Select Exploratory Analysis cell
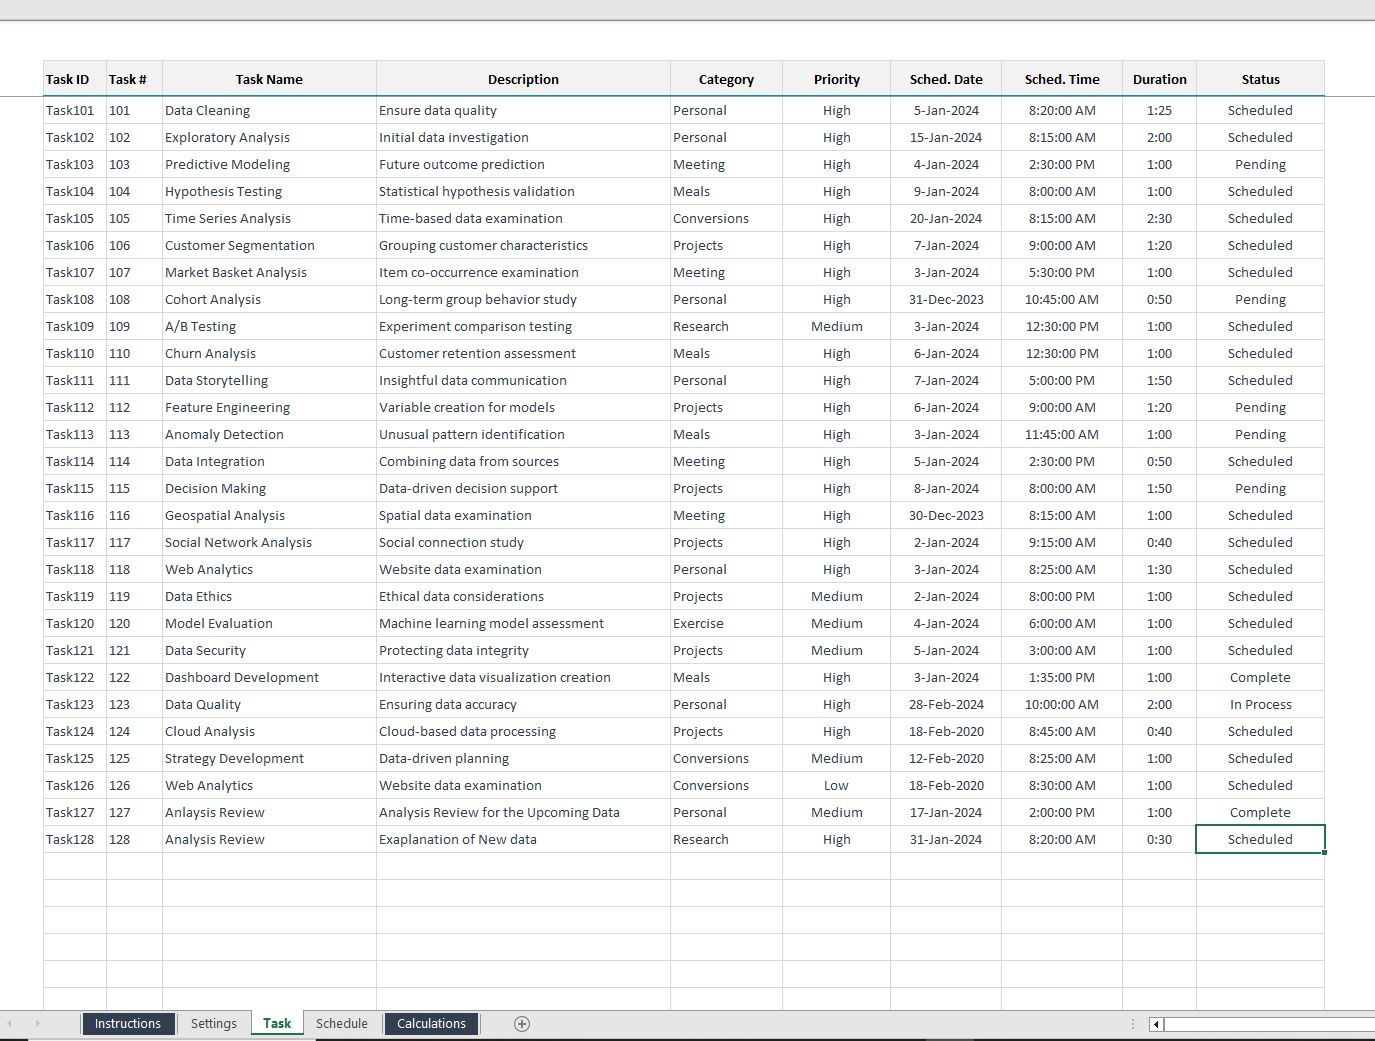 point(269,137)
